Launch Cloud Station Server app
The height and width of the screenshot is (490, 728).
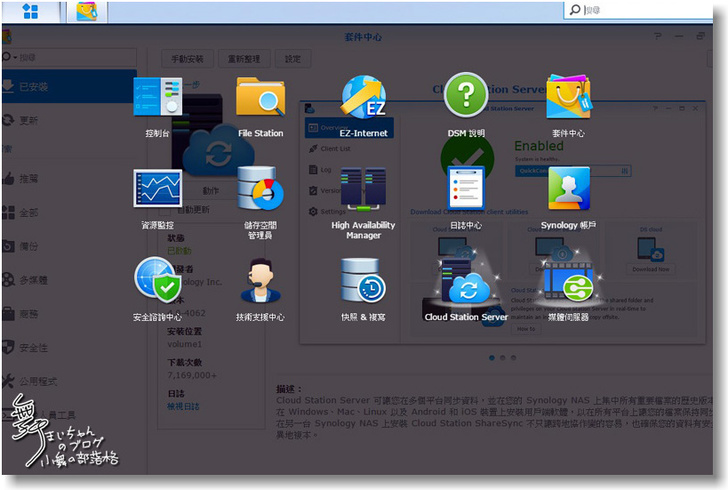click(x=466, y=284)
